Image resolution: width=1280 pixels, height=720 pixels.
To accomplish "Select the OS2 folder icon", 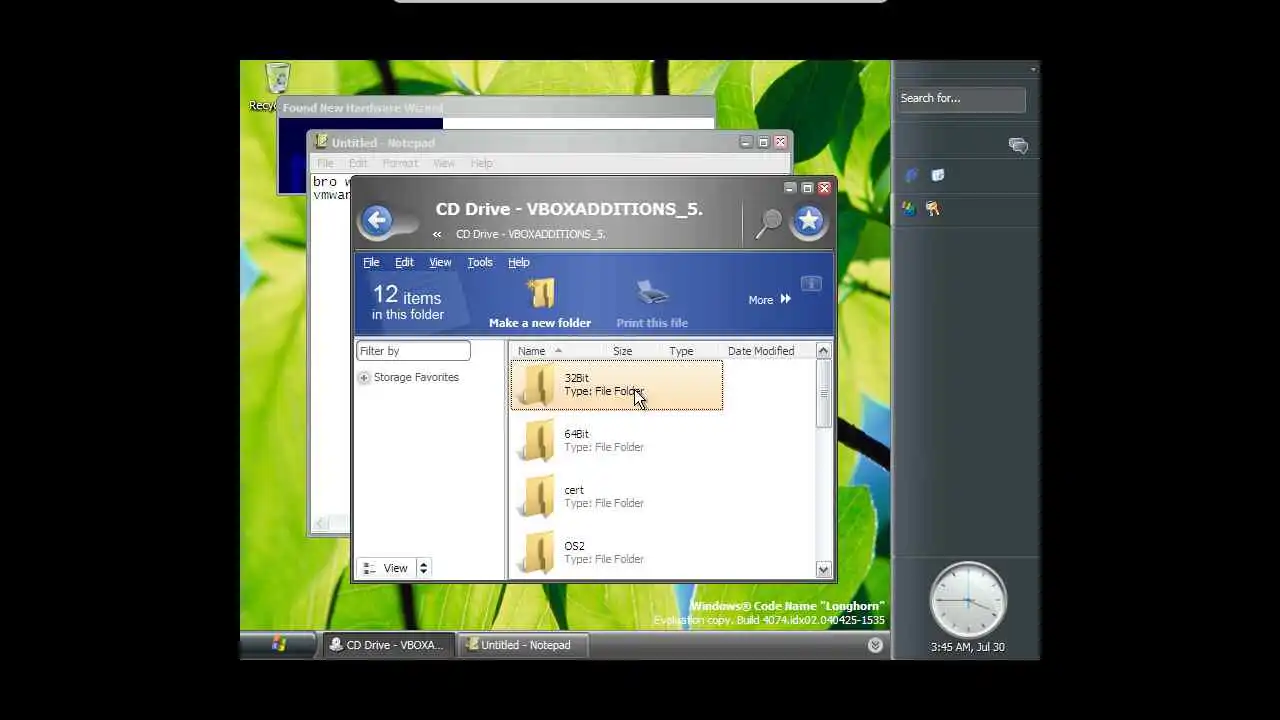I will tap(537, 553).
